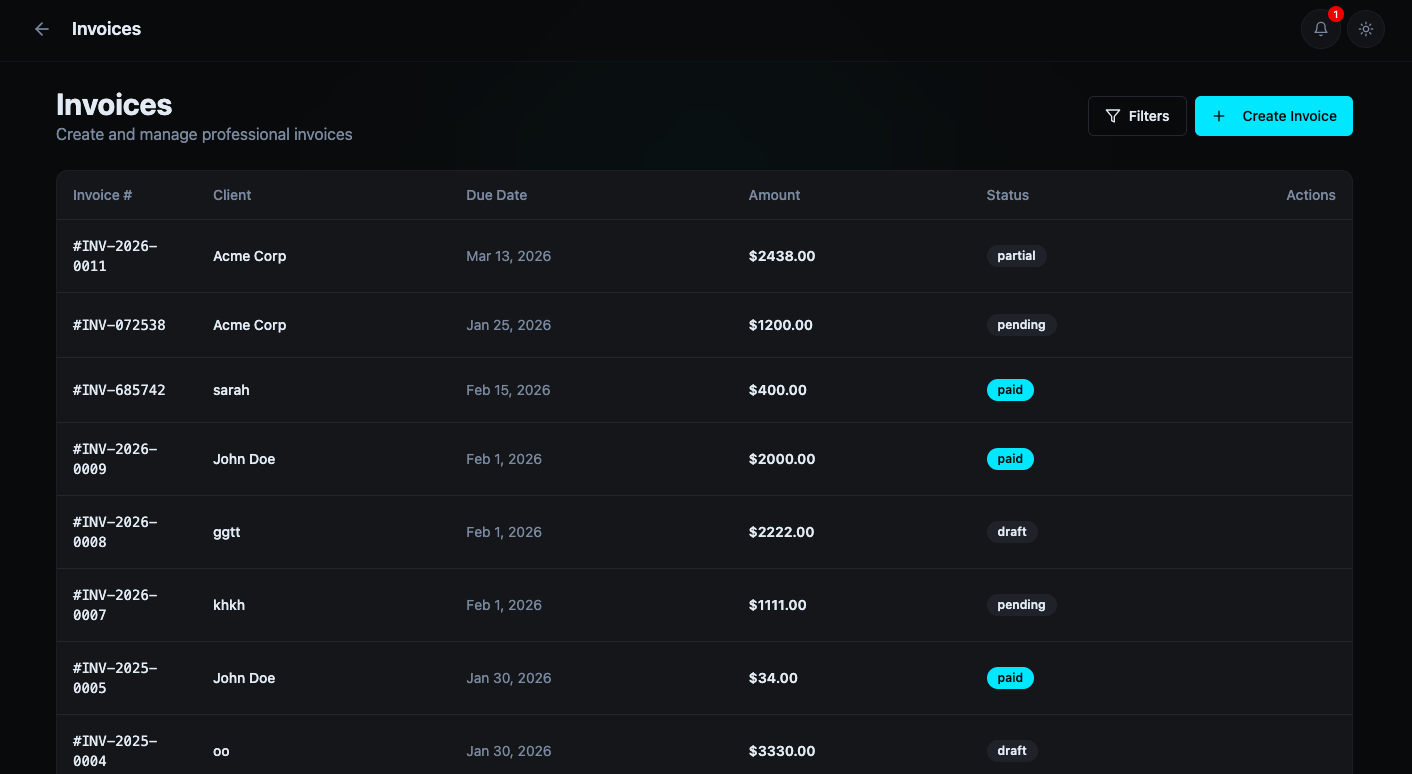Image resolution: width=1412 pixels, height=774 pixels.
Task: Open the notifications bell
Action: click(1320, 29)
